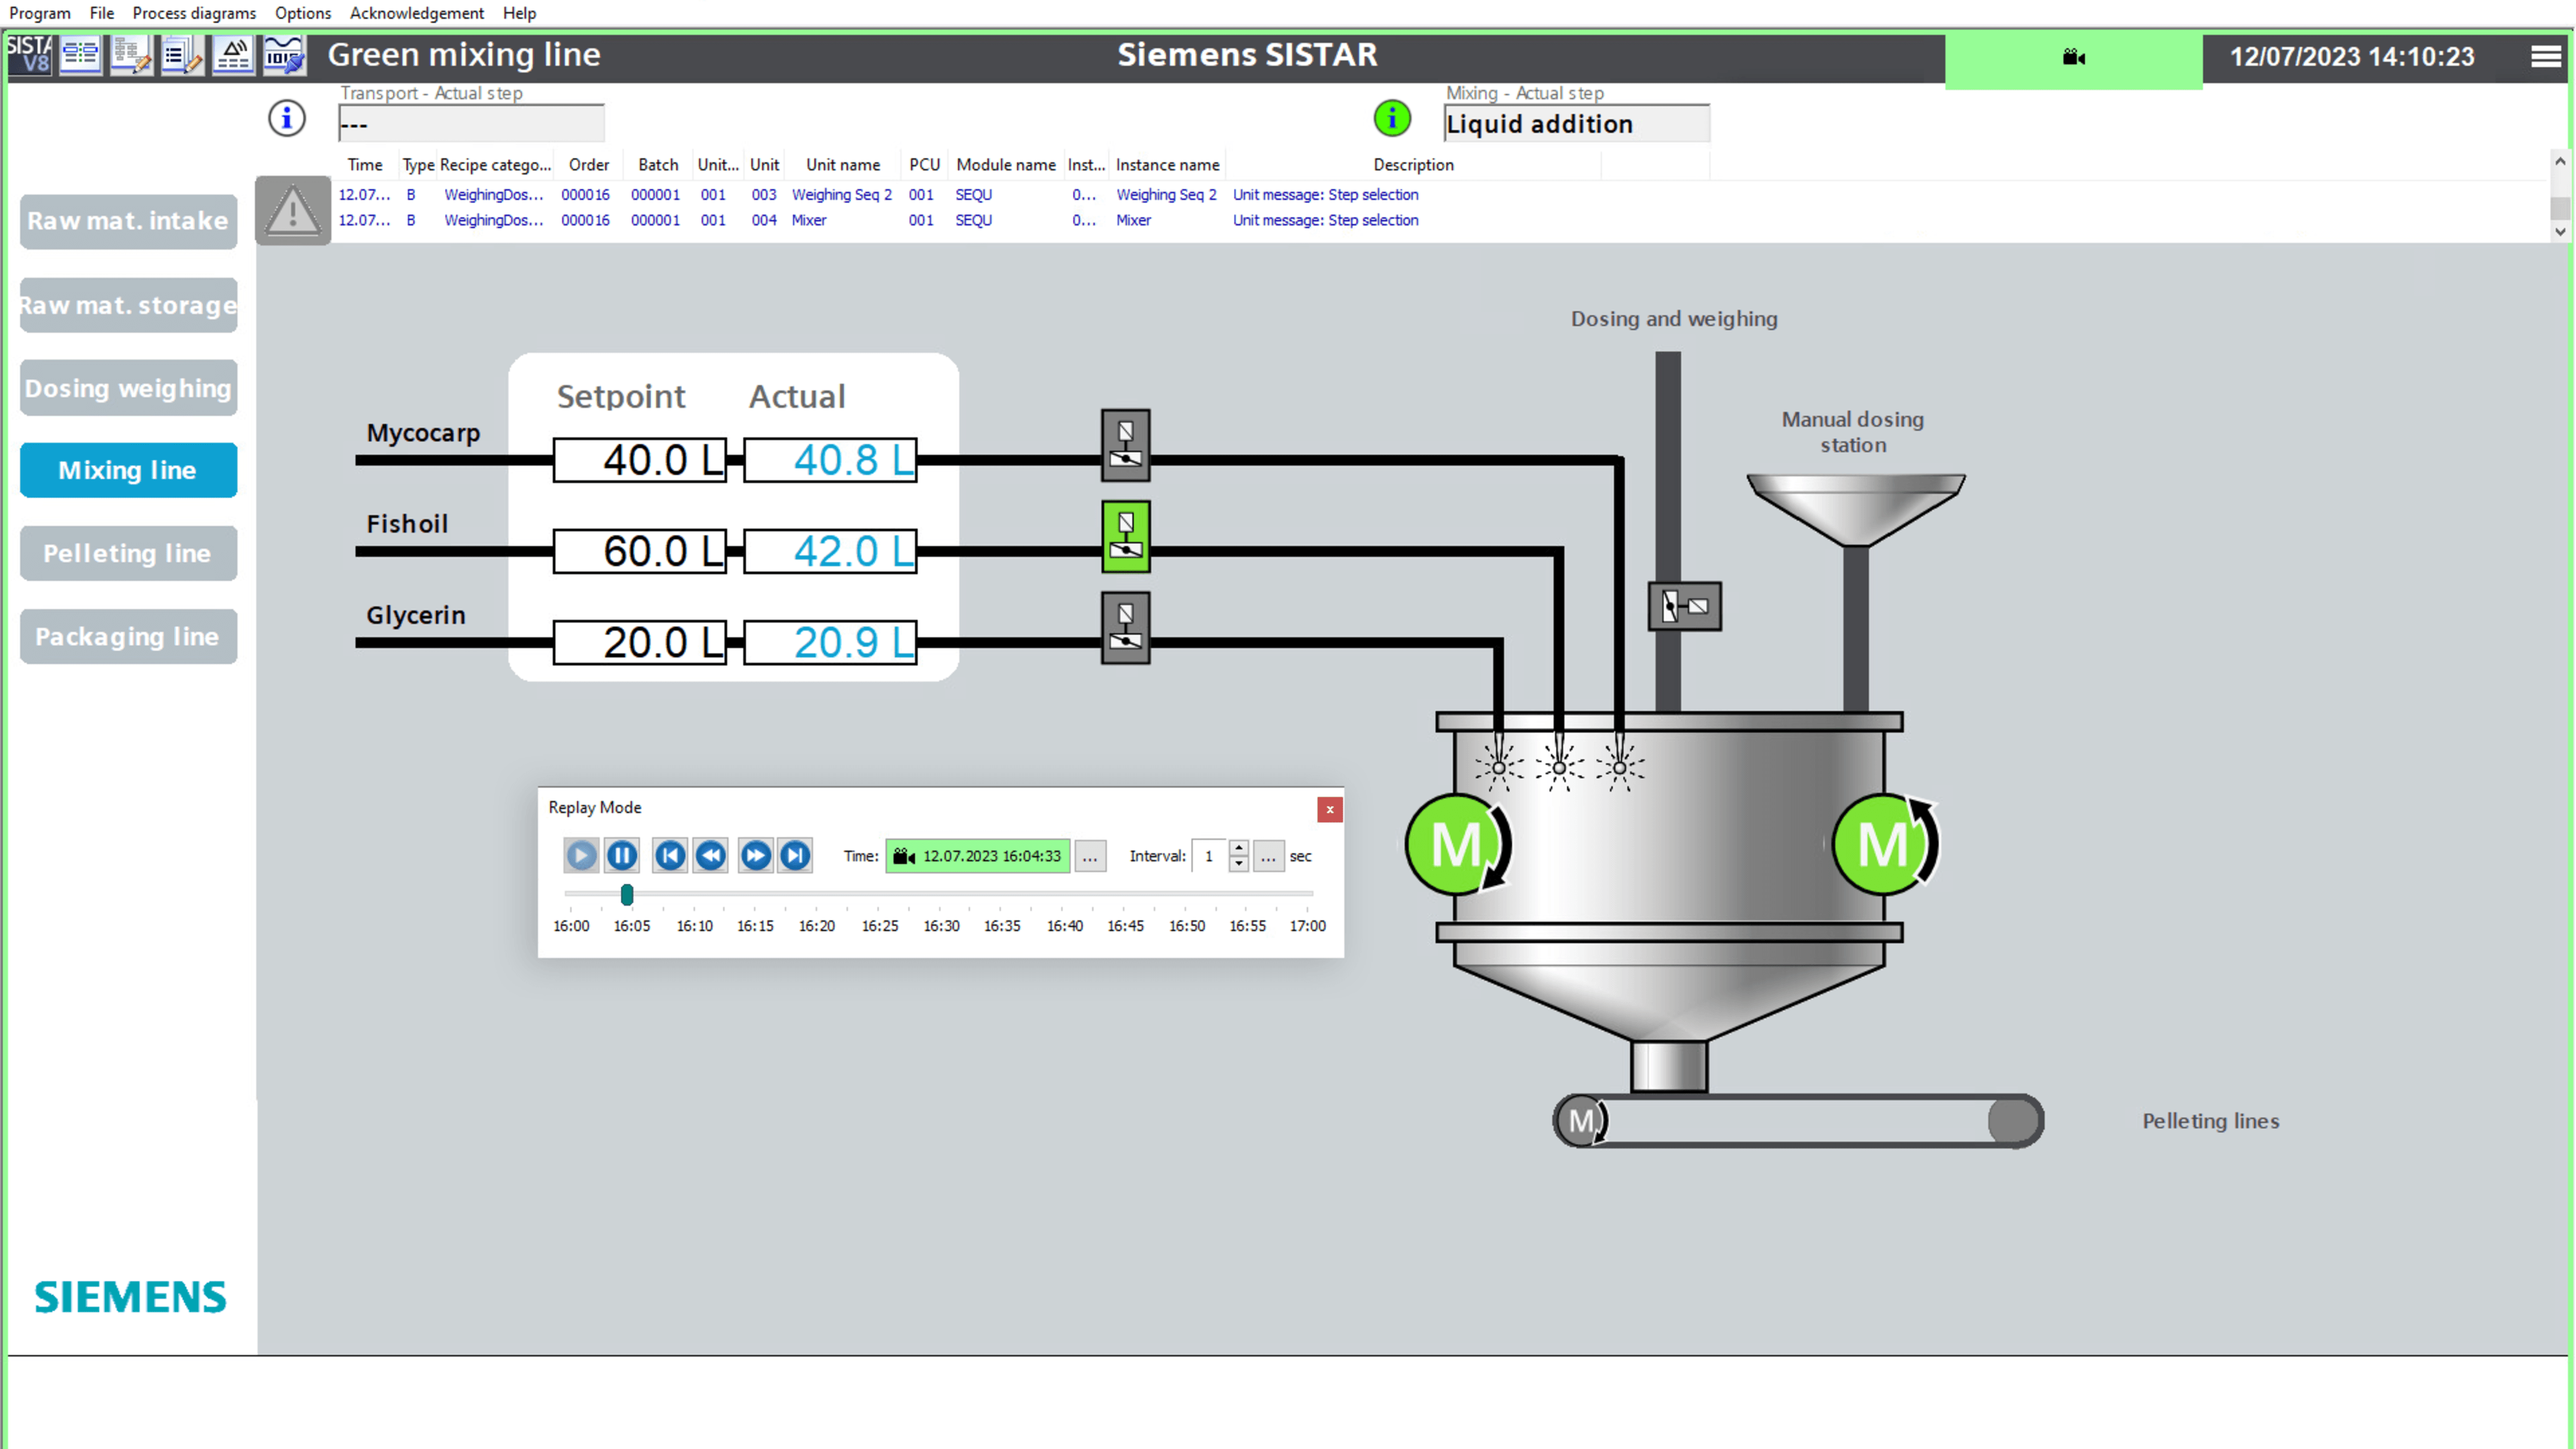This screenshot has height=1449, width=2576.
Task: Click the Fishoil green valve icon
Action: point(1125,536)
